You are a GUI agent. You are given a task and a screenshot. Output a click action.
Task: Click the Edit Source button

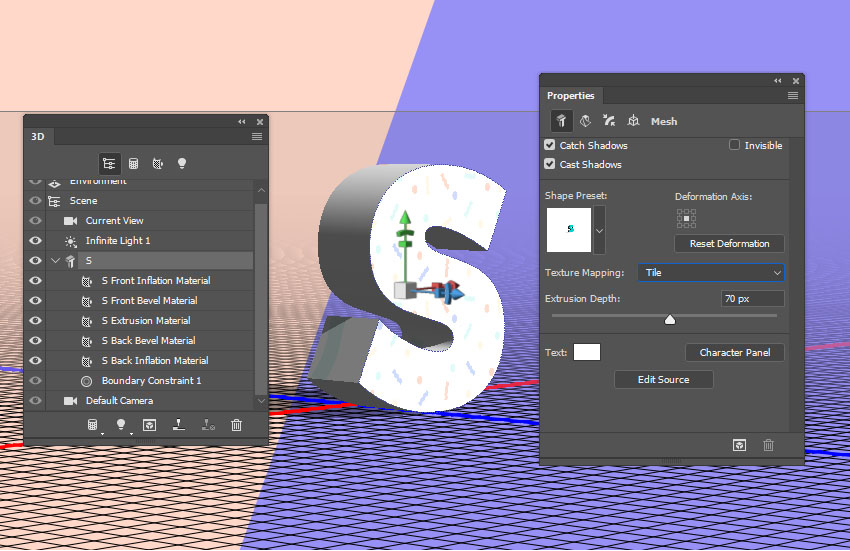(664, 380)
